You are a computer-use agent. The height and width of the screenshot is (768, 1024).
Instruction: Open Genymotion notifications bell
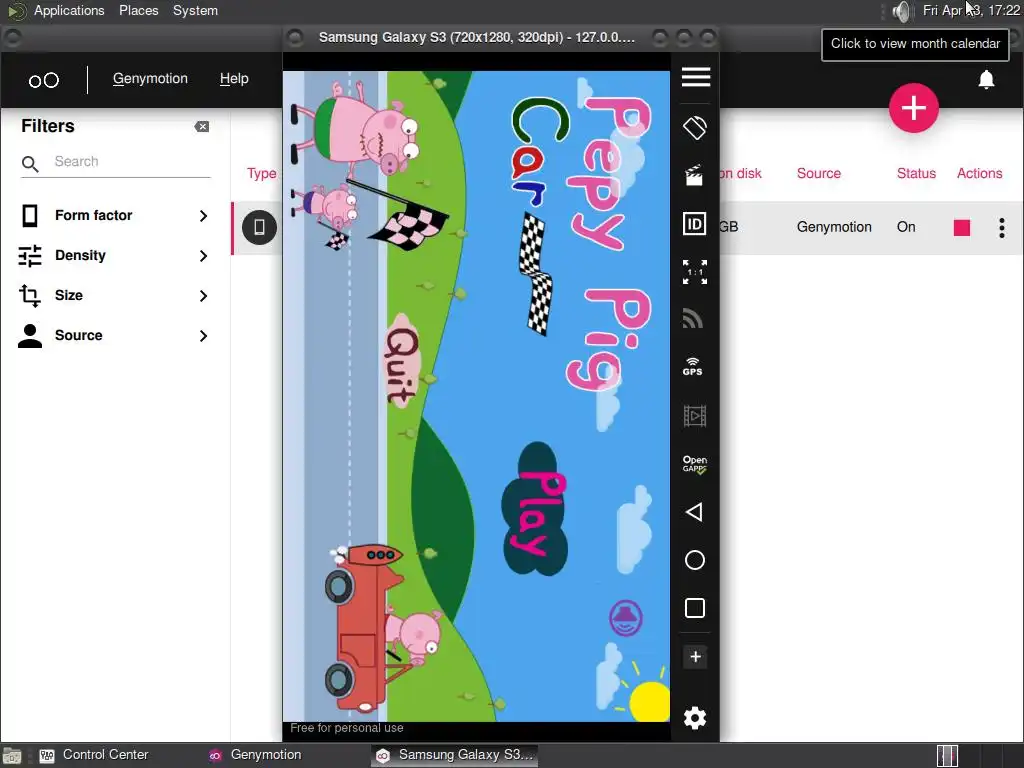pos(986,79)
